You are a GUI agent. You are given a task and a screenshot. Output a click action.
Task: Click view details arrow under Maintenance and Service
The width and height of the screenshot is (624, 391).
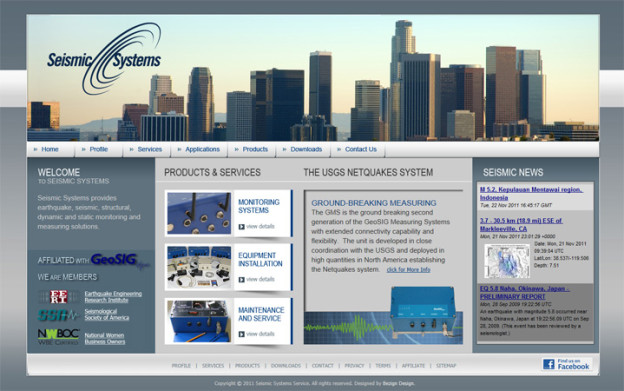point(242,334)
